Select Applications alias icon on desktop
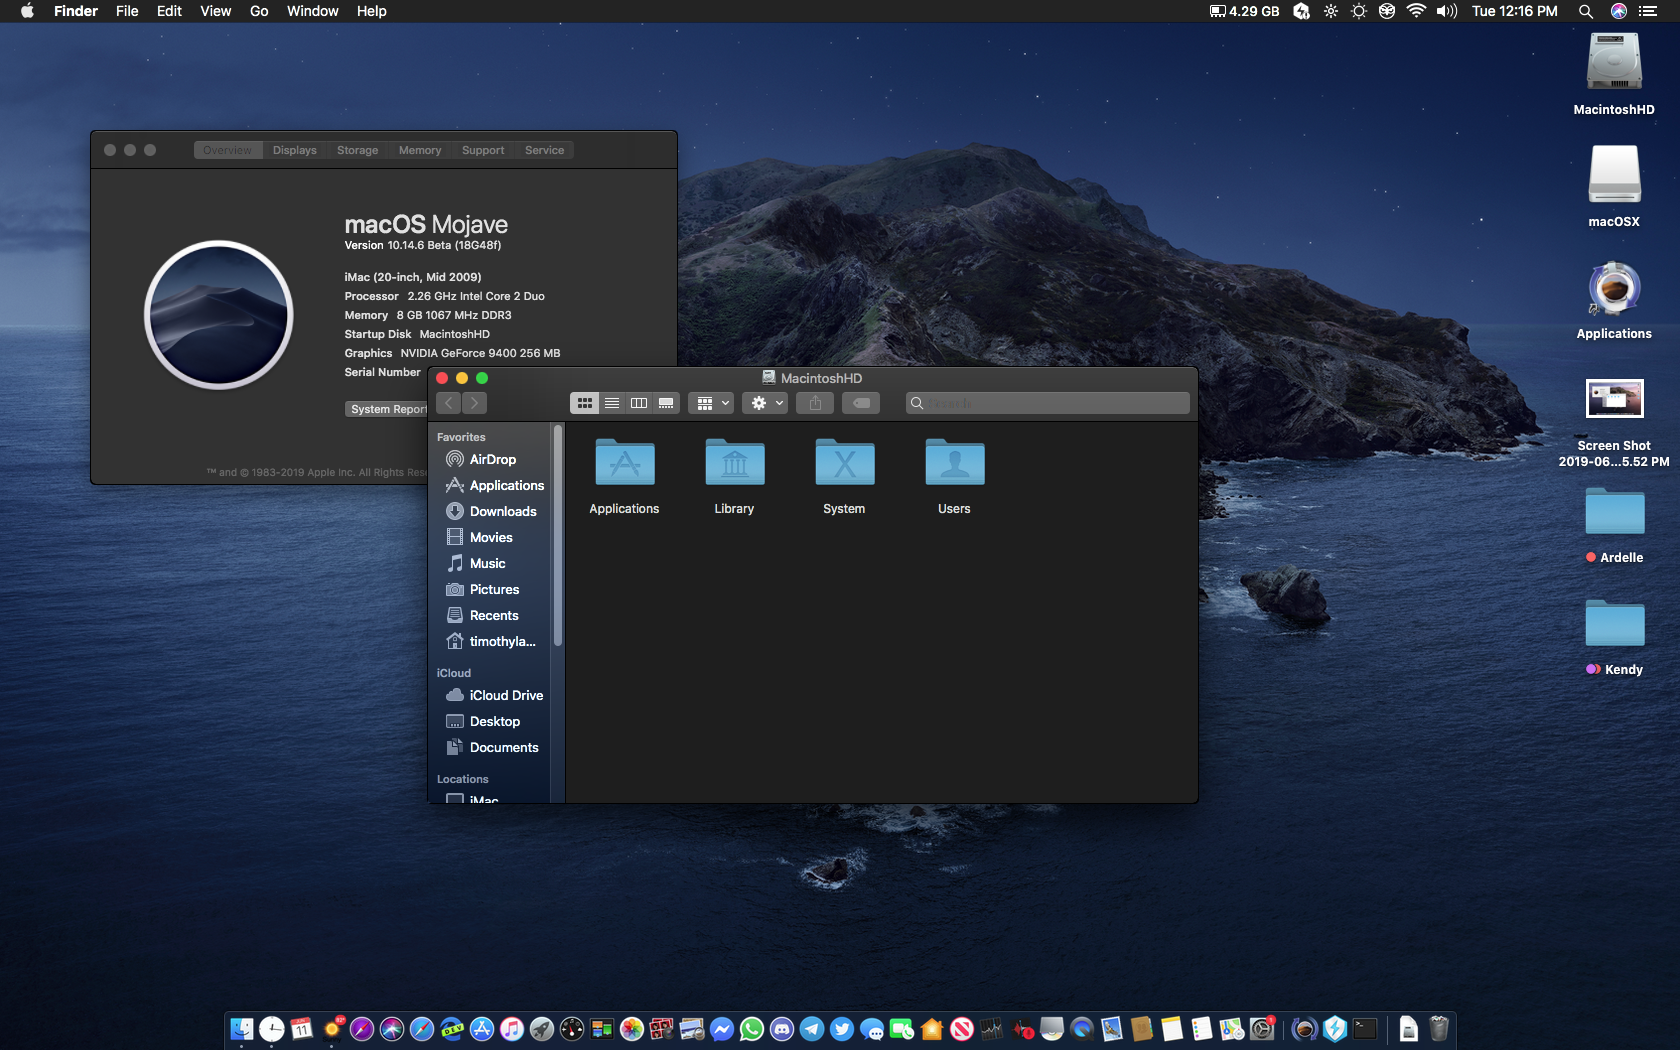Image resolution: width=1680 pixels, height=1050 pixels. click(1614, 288)
